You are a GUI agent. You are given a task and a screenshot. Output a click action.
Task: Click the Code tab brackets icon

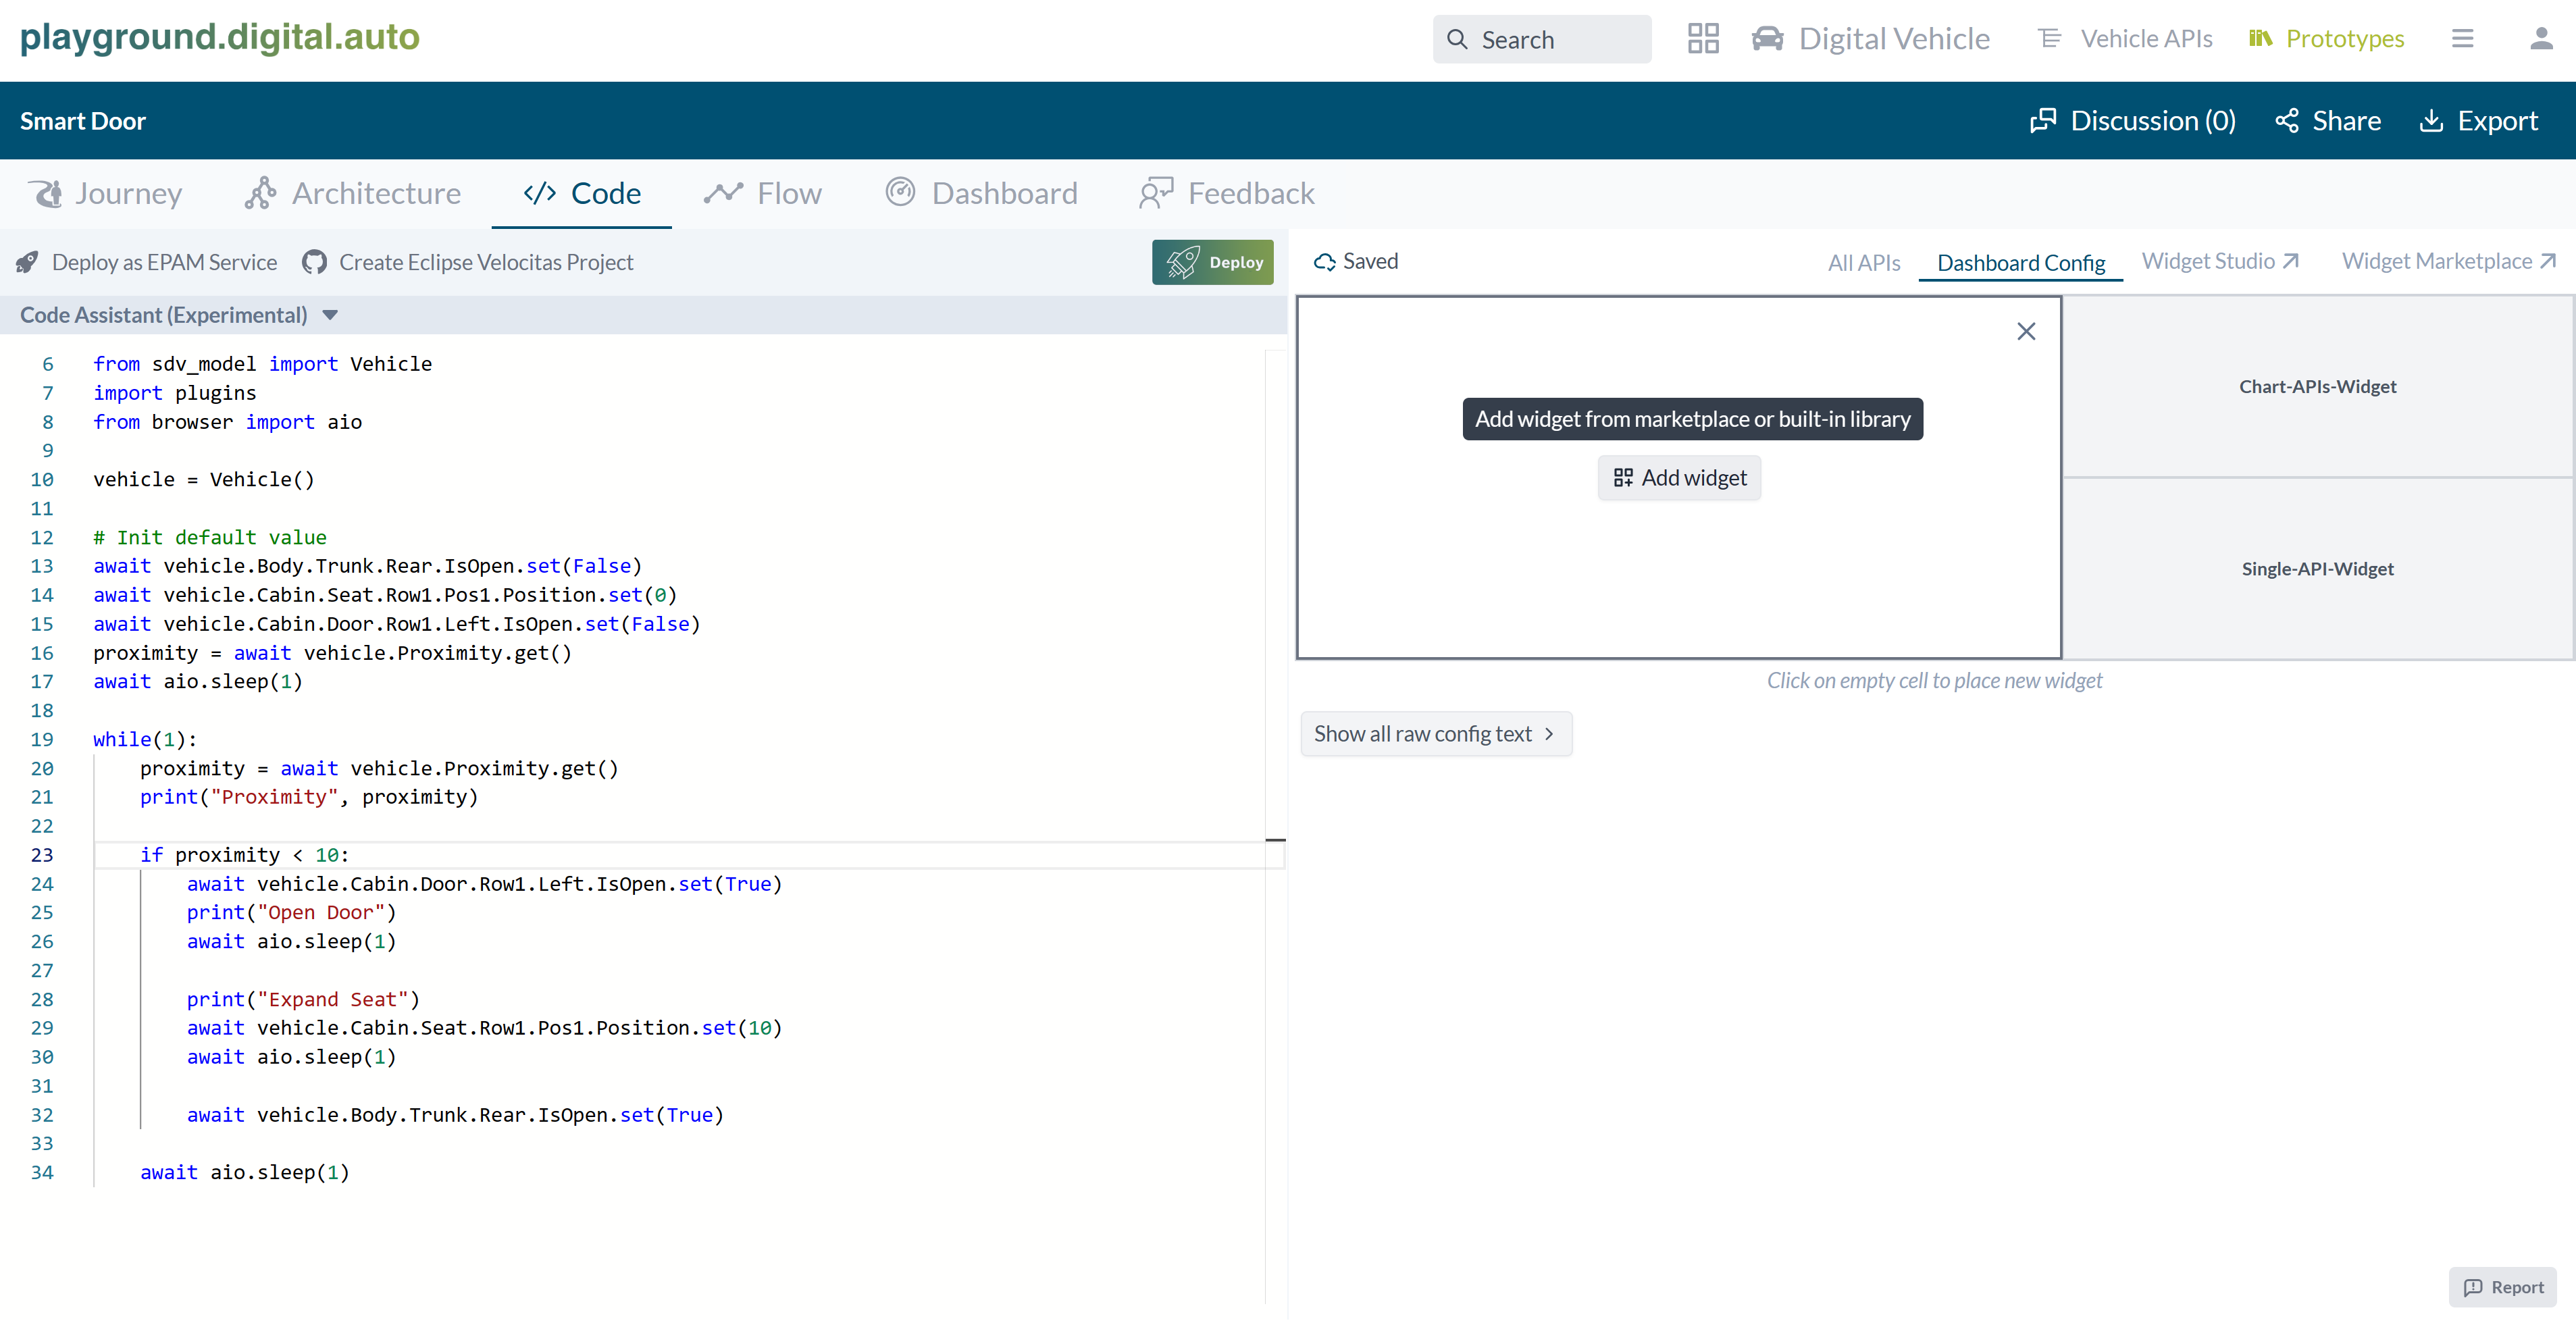[539, 193]
